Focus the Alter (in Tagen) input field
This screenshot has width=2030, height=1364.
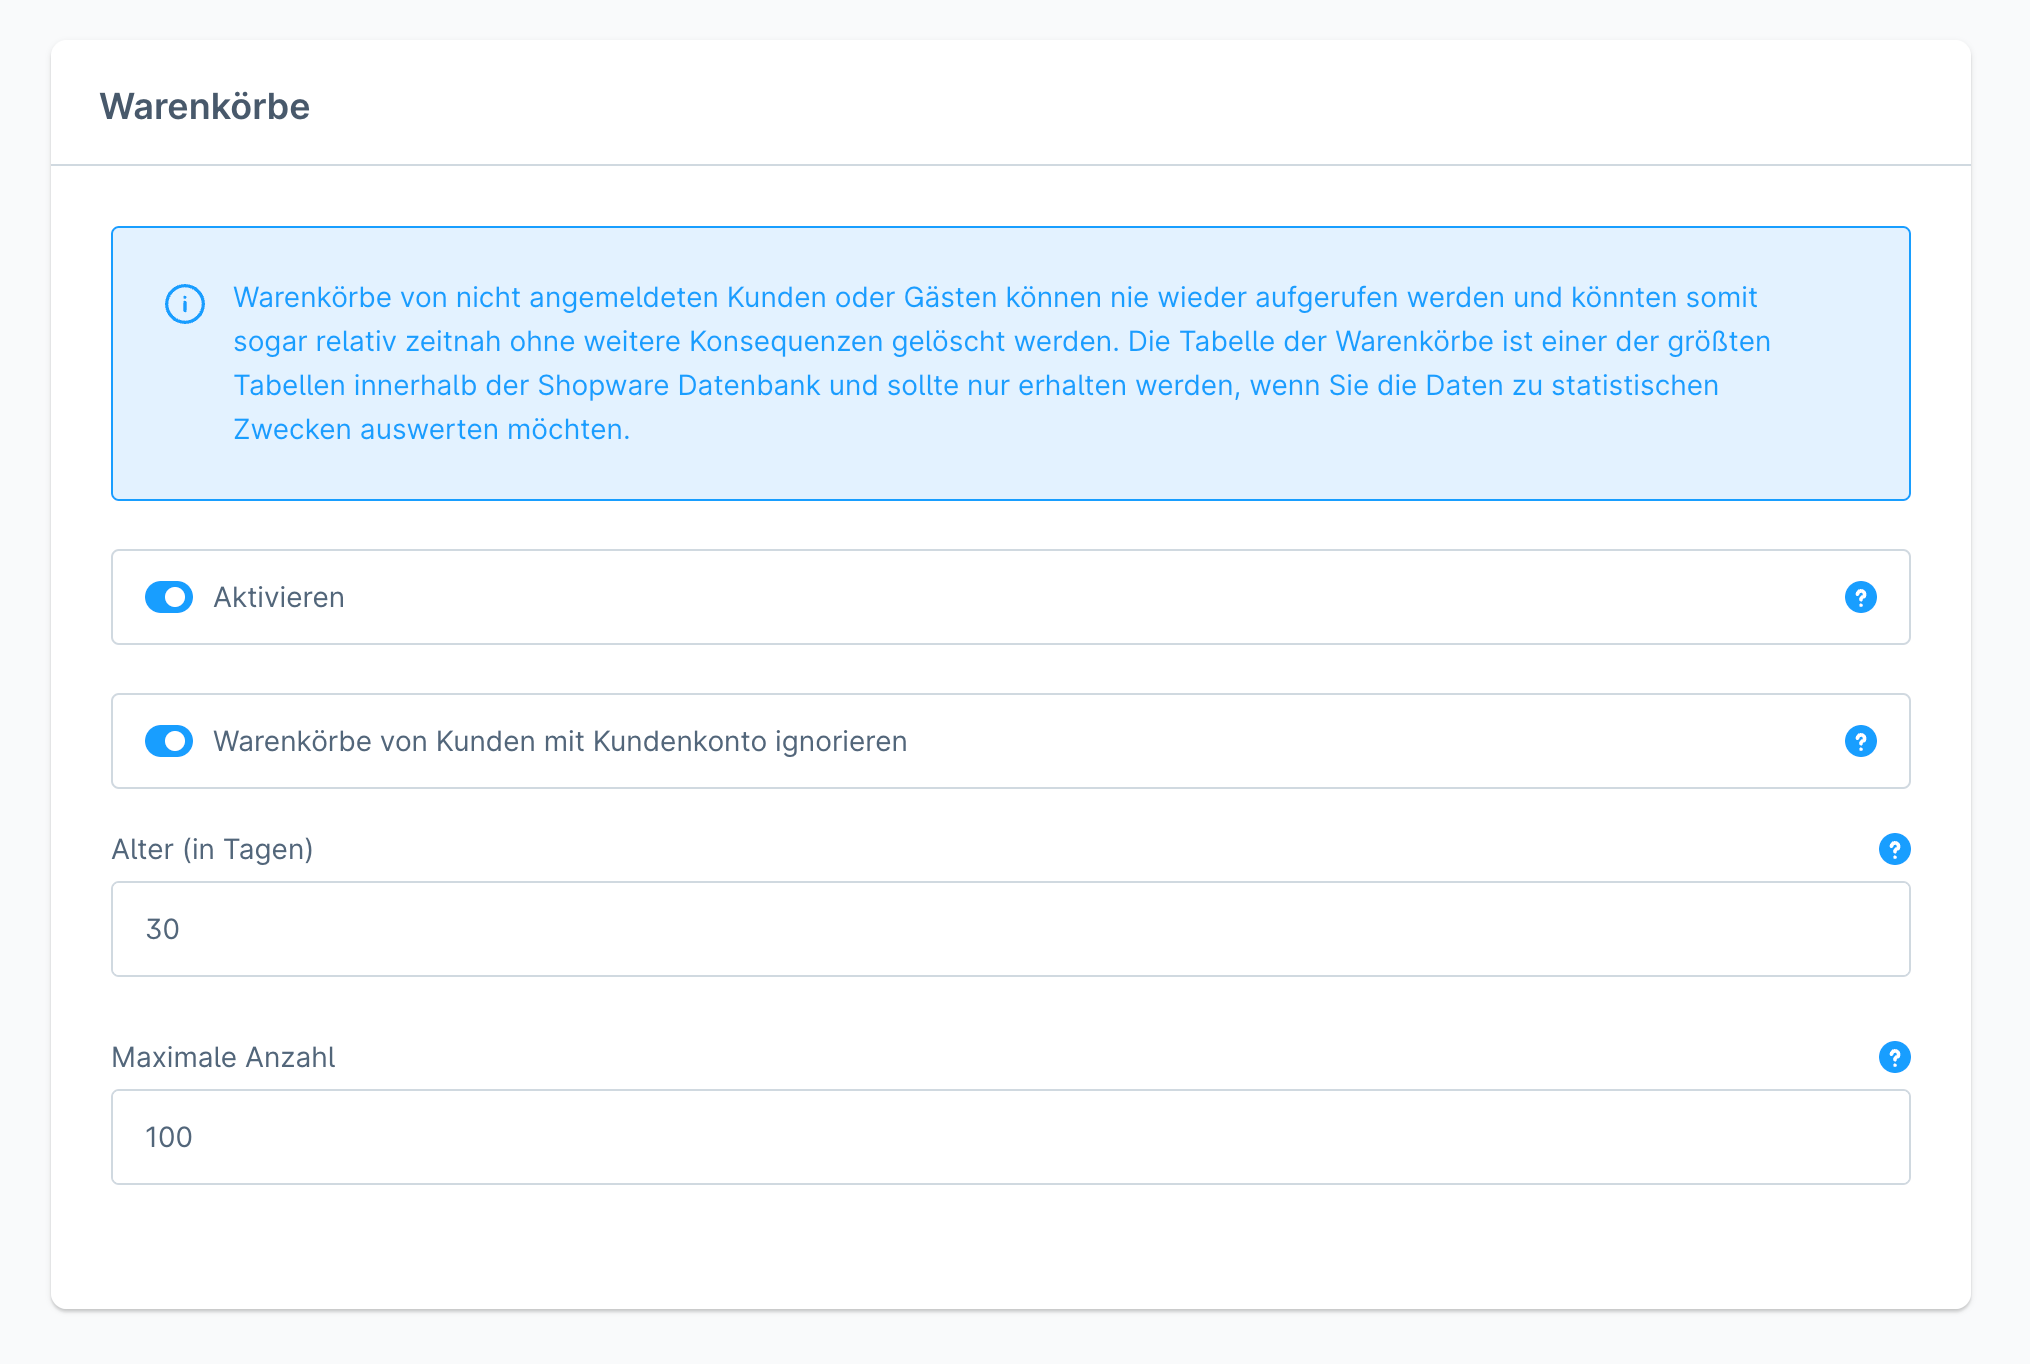1010,929
